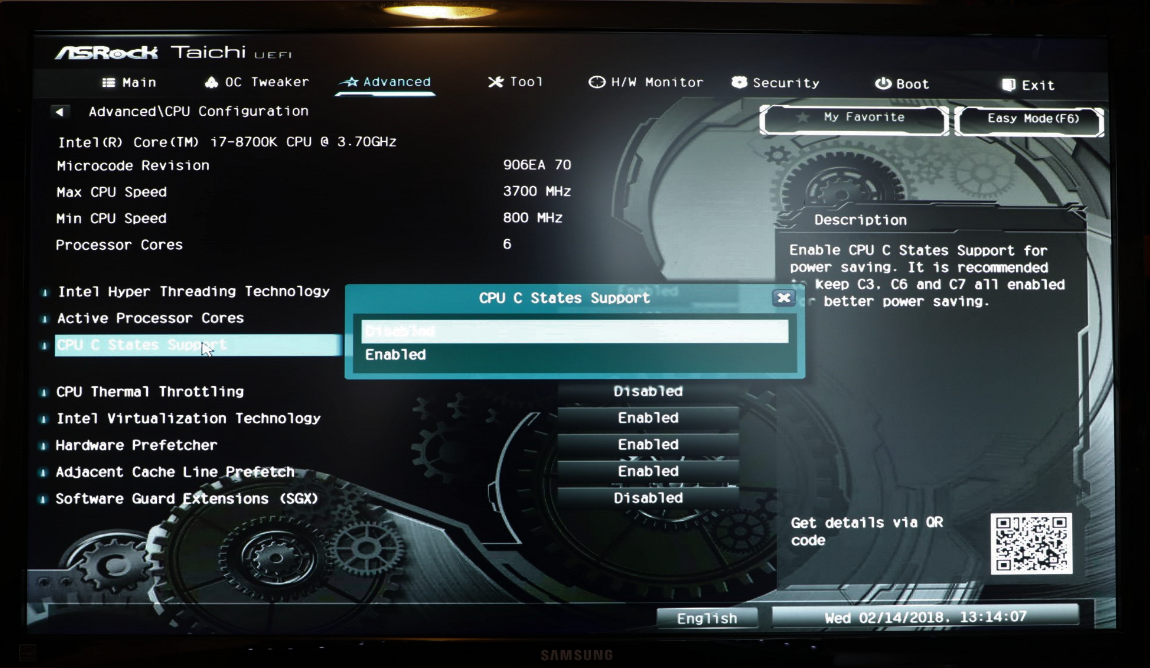1150x668 pixels.
Task: Open Intel Virtualization Technology Enabled value box
Action: pyautogui.click(x=648, y=418)
